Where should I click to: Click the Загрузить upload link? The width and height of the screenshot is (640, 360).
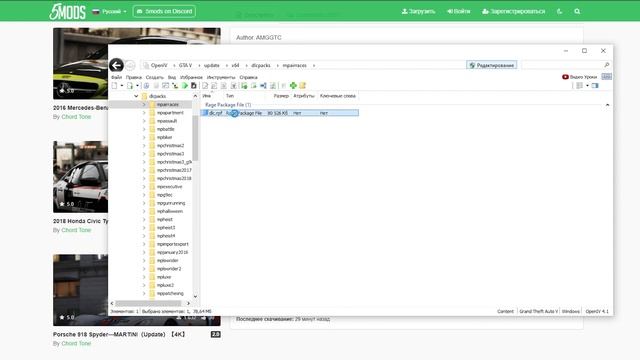[x=418, y=11]
